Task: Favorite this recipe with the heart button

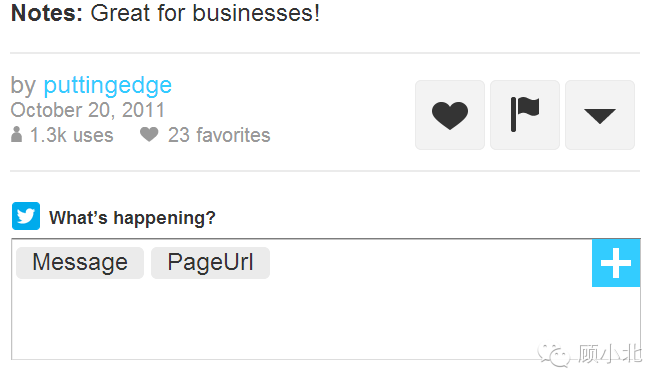Action: [450, 115]
